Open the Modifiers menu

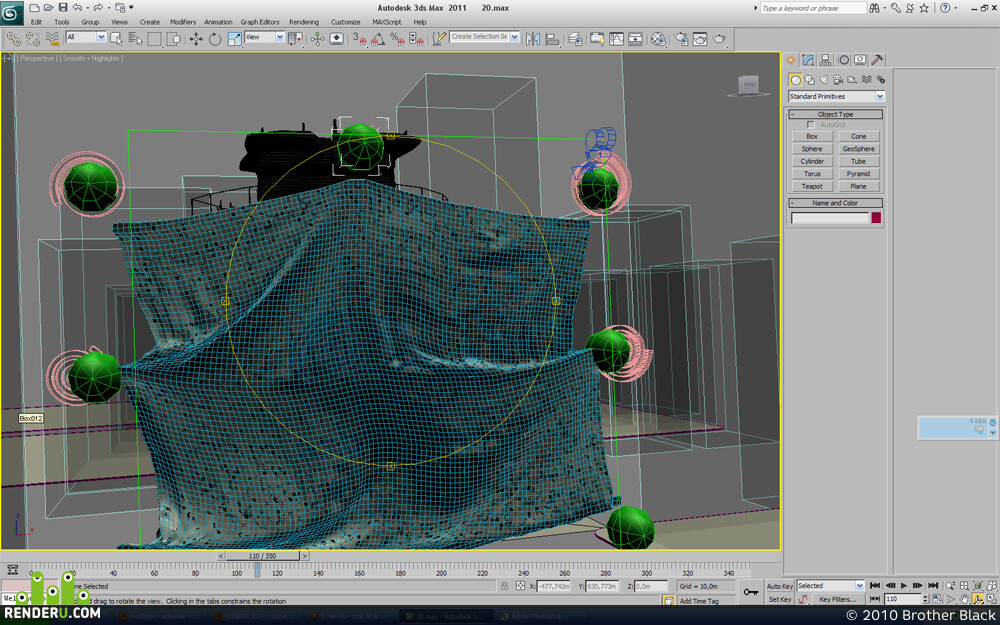pyautogui.click(x=182, y=22)
